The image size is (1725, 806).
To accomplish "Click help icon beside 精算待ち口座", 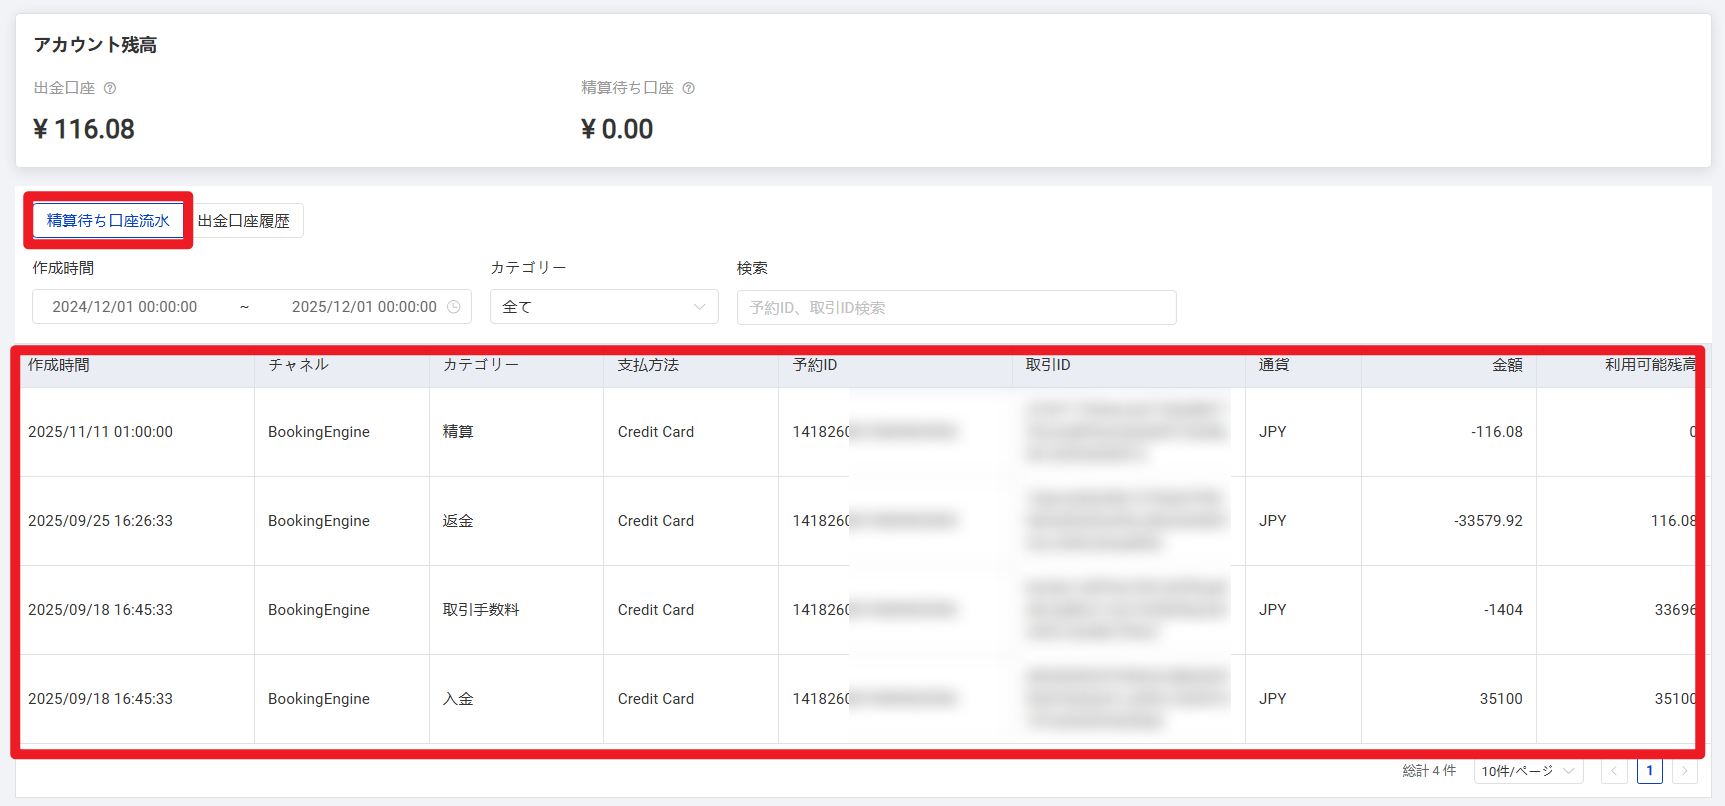I will (x=688, y=88).
